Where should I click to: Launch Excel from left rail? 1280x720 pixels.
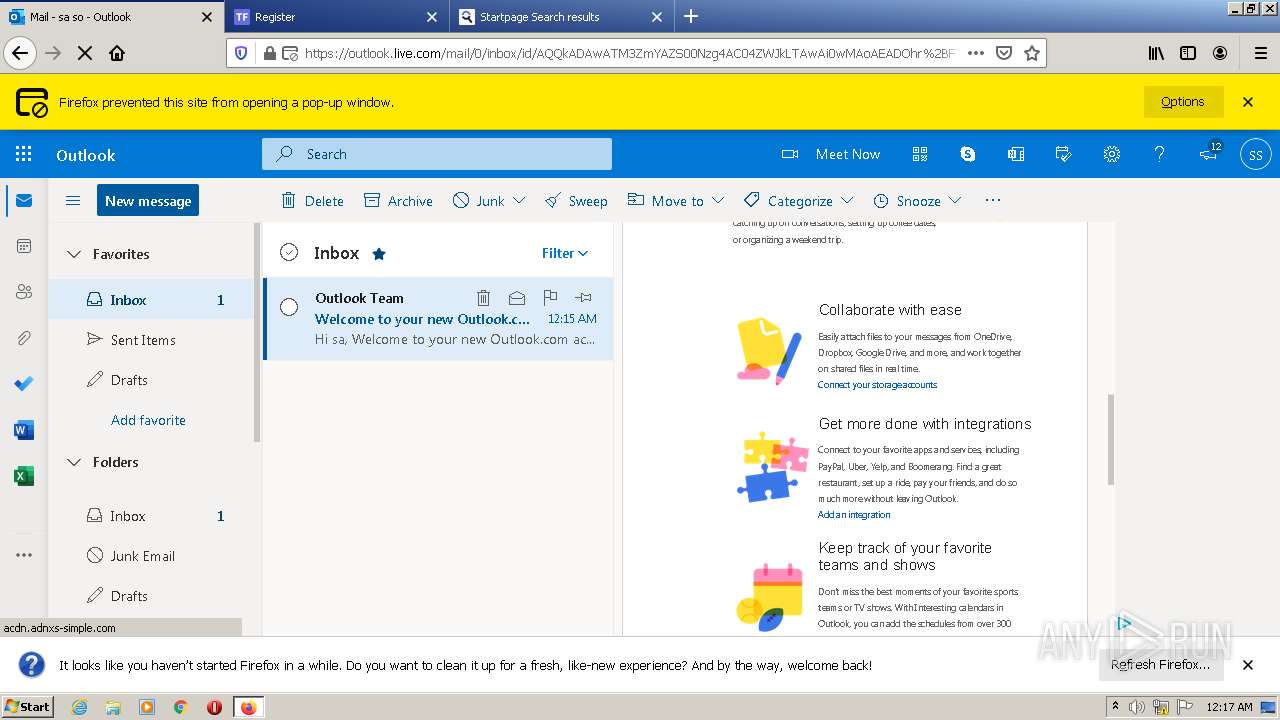(24, 476)
